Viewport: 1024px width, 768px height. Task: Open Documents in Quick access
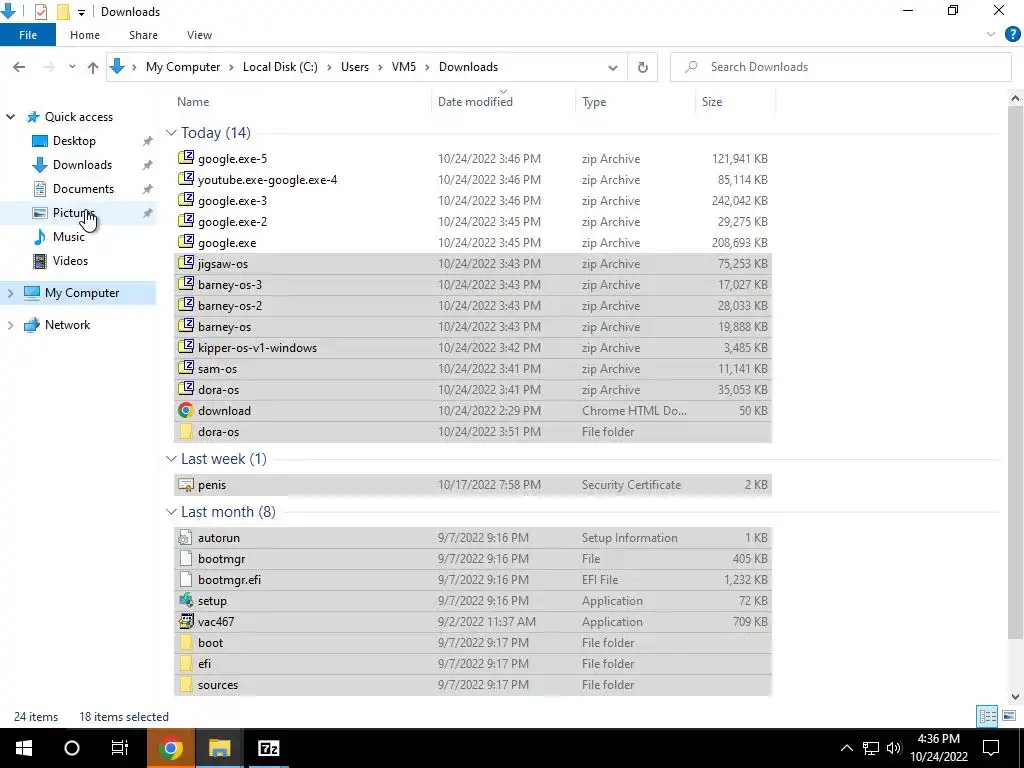[83, 189]
